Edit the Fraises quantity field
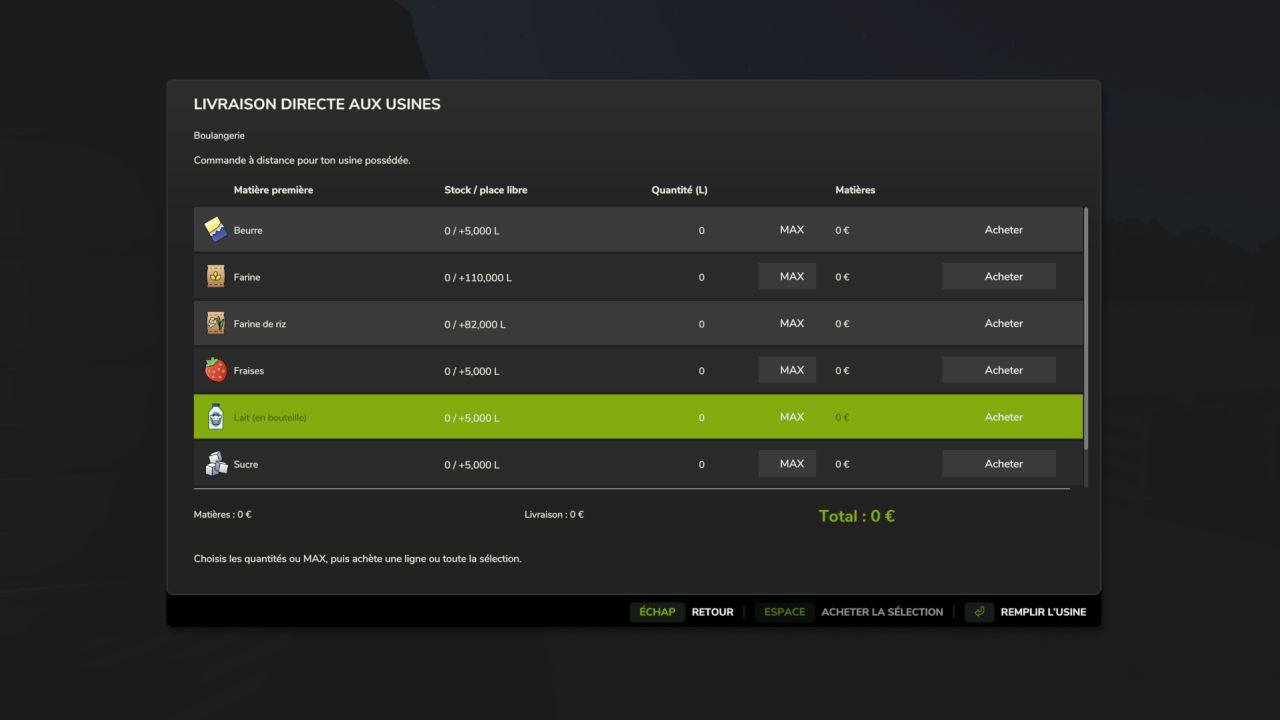 pyautogui.click(x=701, y=371)
